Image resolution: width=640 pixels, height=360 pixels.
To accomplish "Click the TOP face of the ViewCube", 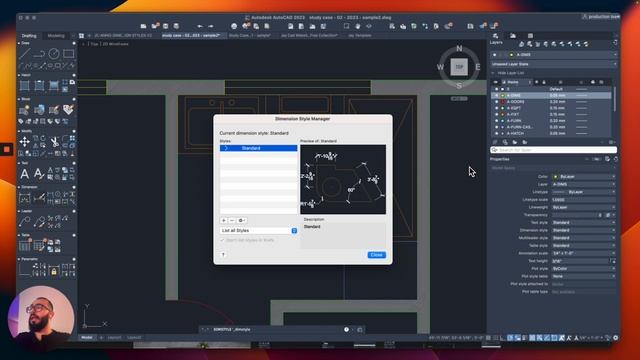I will click(459, 67).
